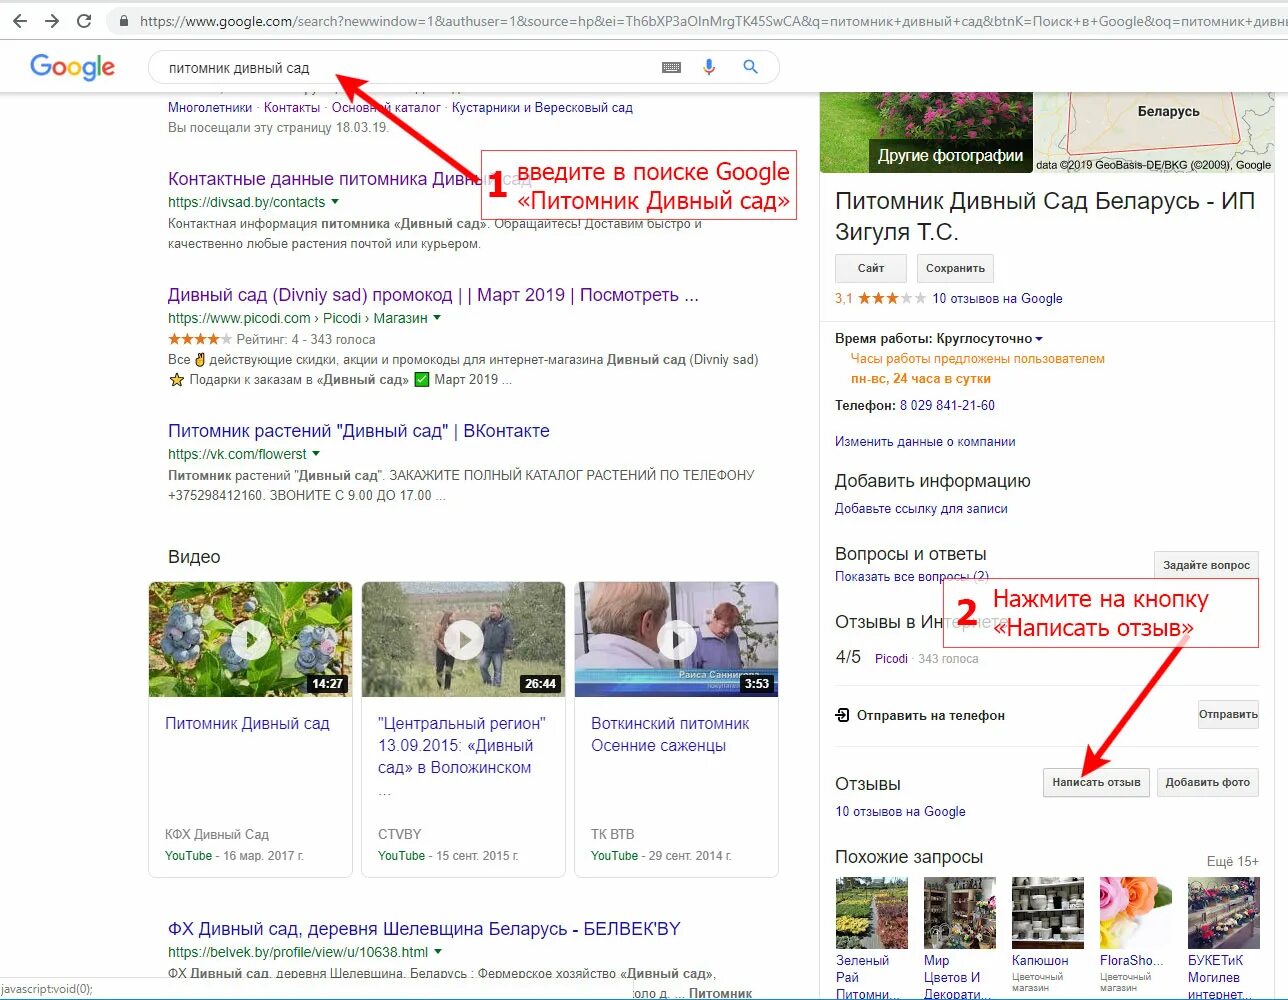Open Зеленый Рай similar place thumbnail
1288x1000 pixels.
[x=871, y=913]
